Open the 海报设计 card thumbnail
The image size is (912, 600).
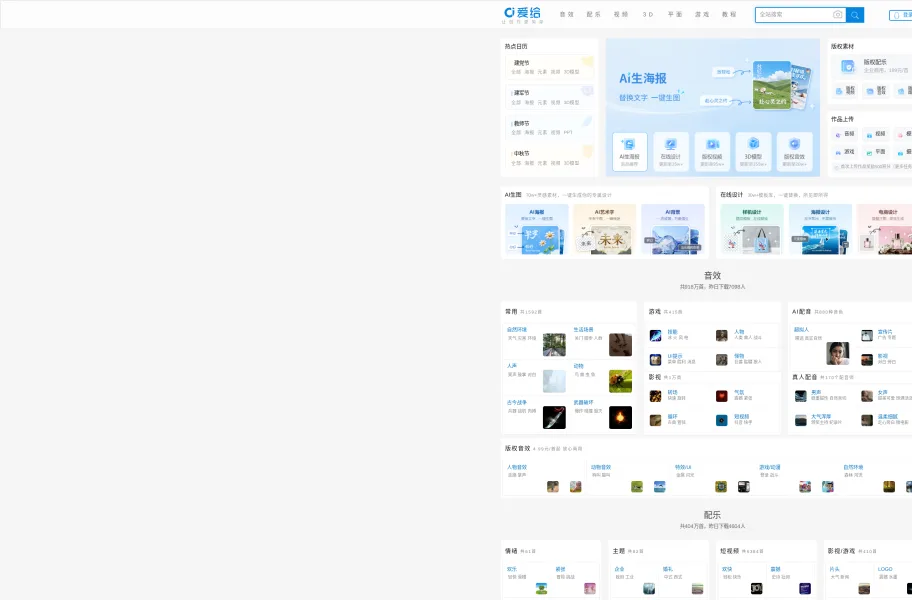click(x=820, y=230)
